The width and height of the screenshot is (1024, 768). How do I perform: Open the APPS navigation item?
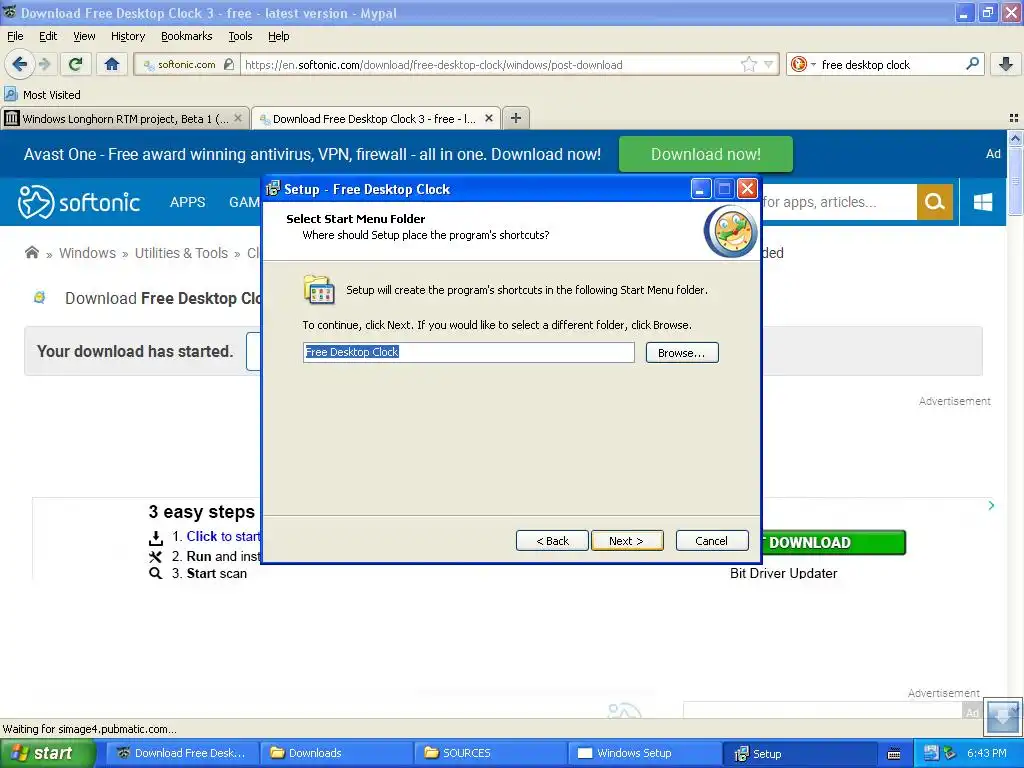[x=187, y=202]
